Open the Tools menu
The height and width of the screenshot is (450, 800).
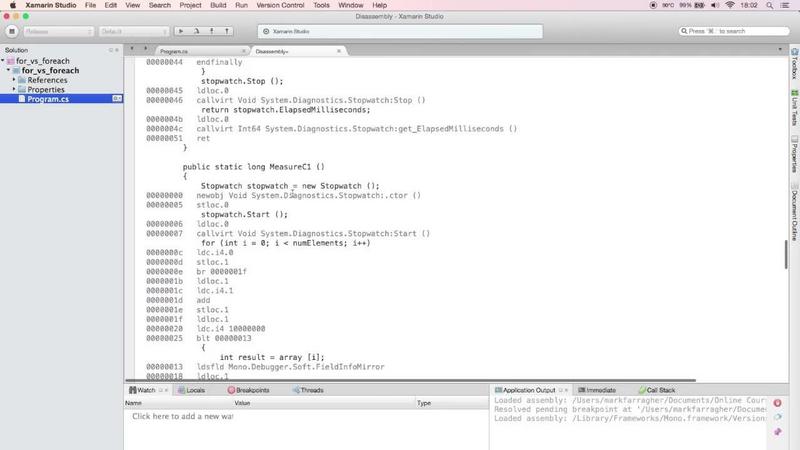(321, 5)
